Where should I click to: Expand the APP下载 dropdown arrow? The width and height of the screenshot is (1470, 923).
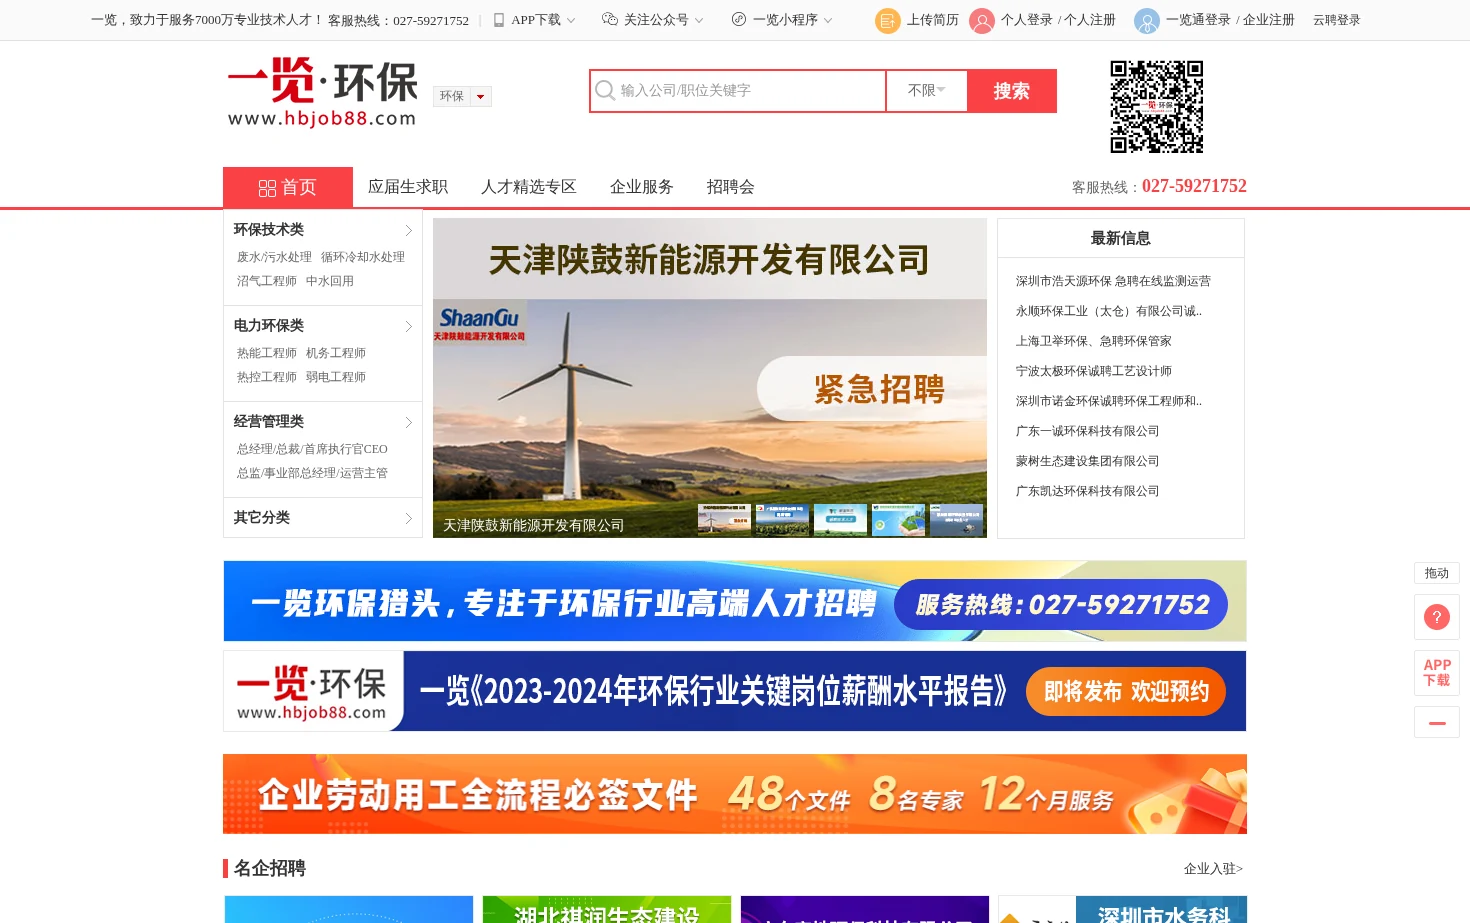coord(571,20)
